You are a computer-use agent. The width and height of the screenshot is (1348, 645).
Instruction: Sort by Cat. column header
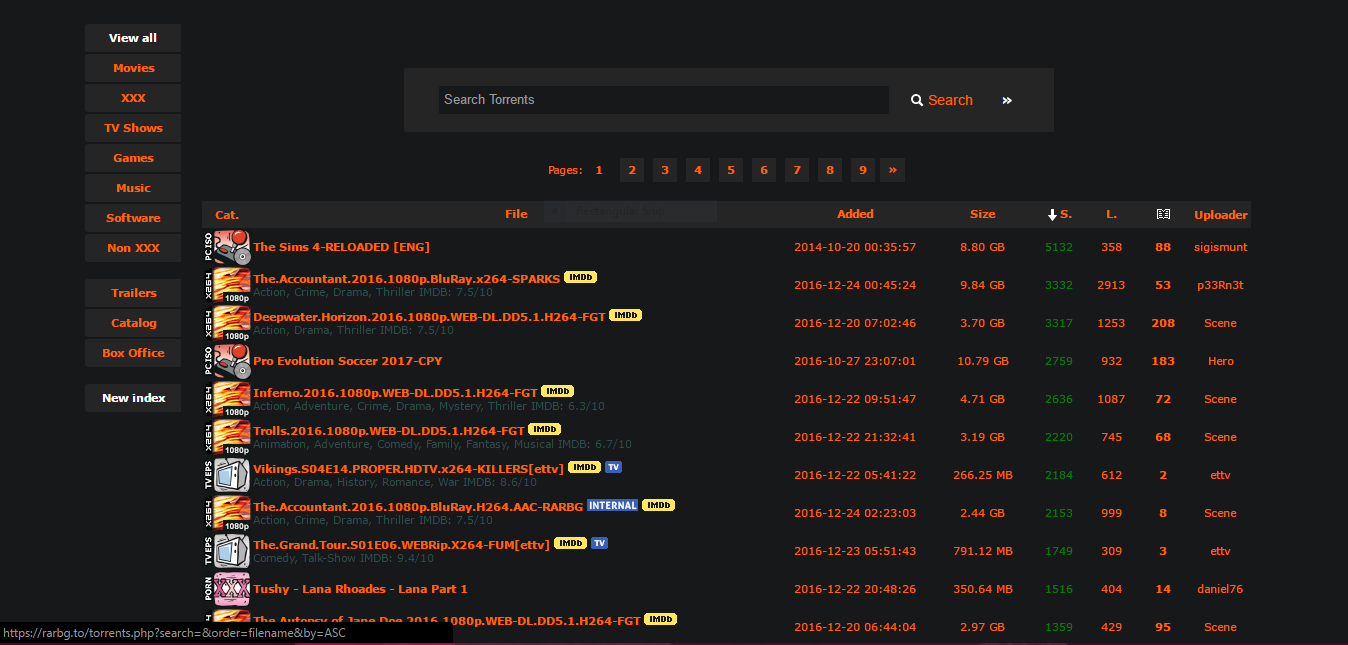point(227,214)
